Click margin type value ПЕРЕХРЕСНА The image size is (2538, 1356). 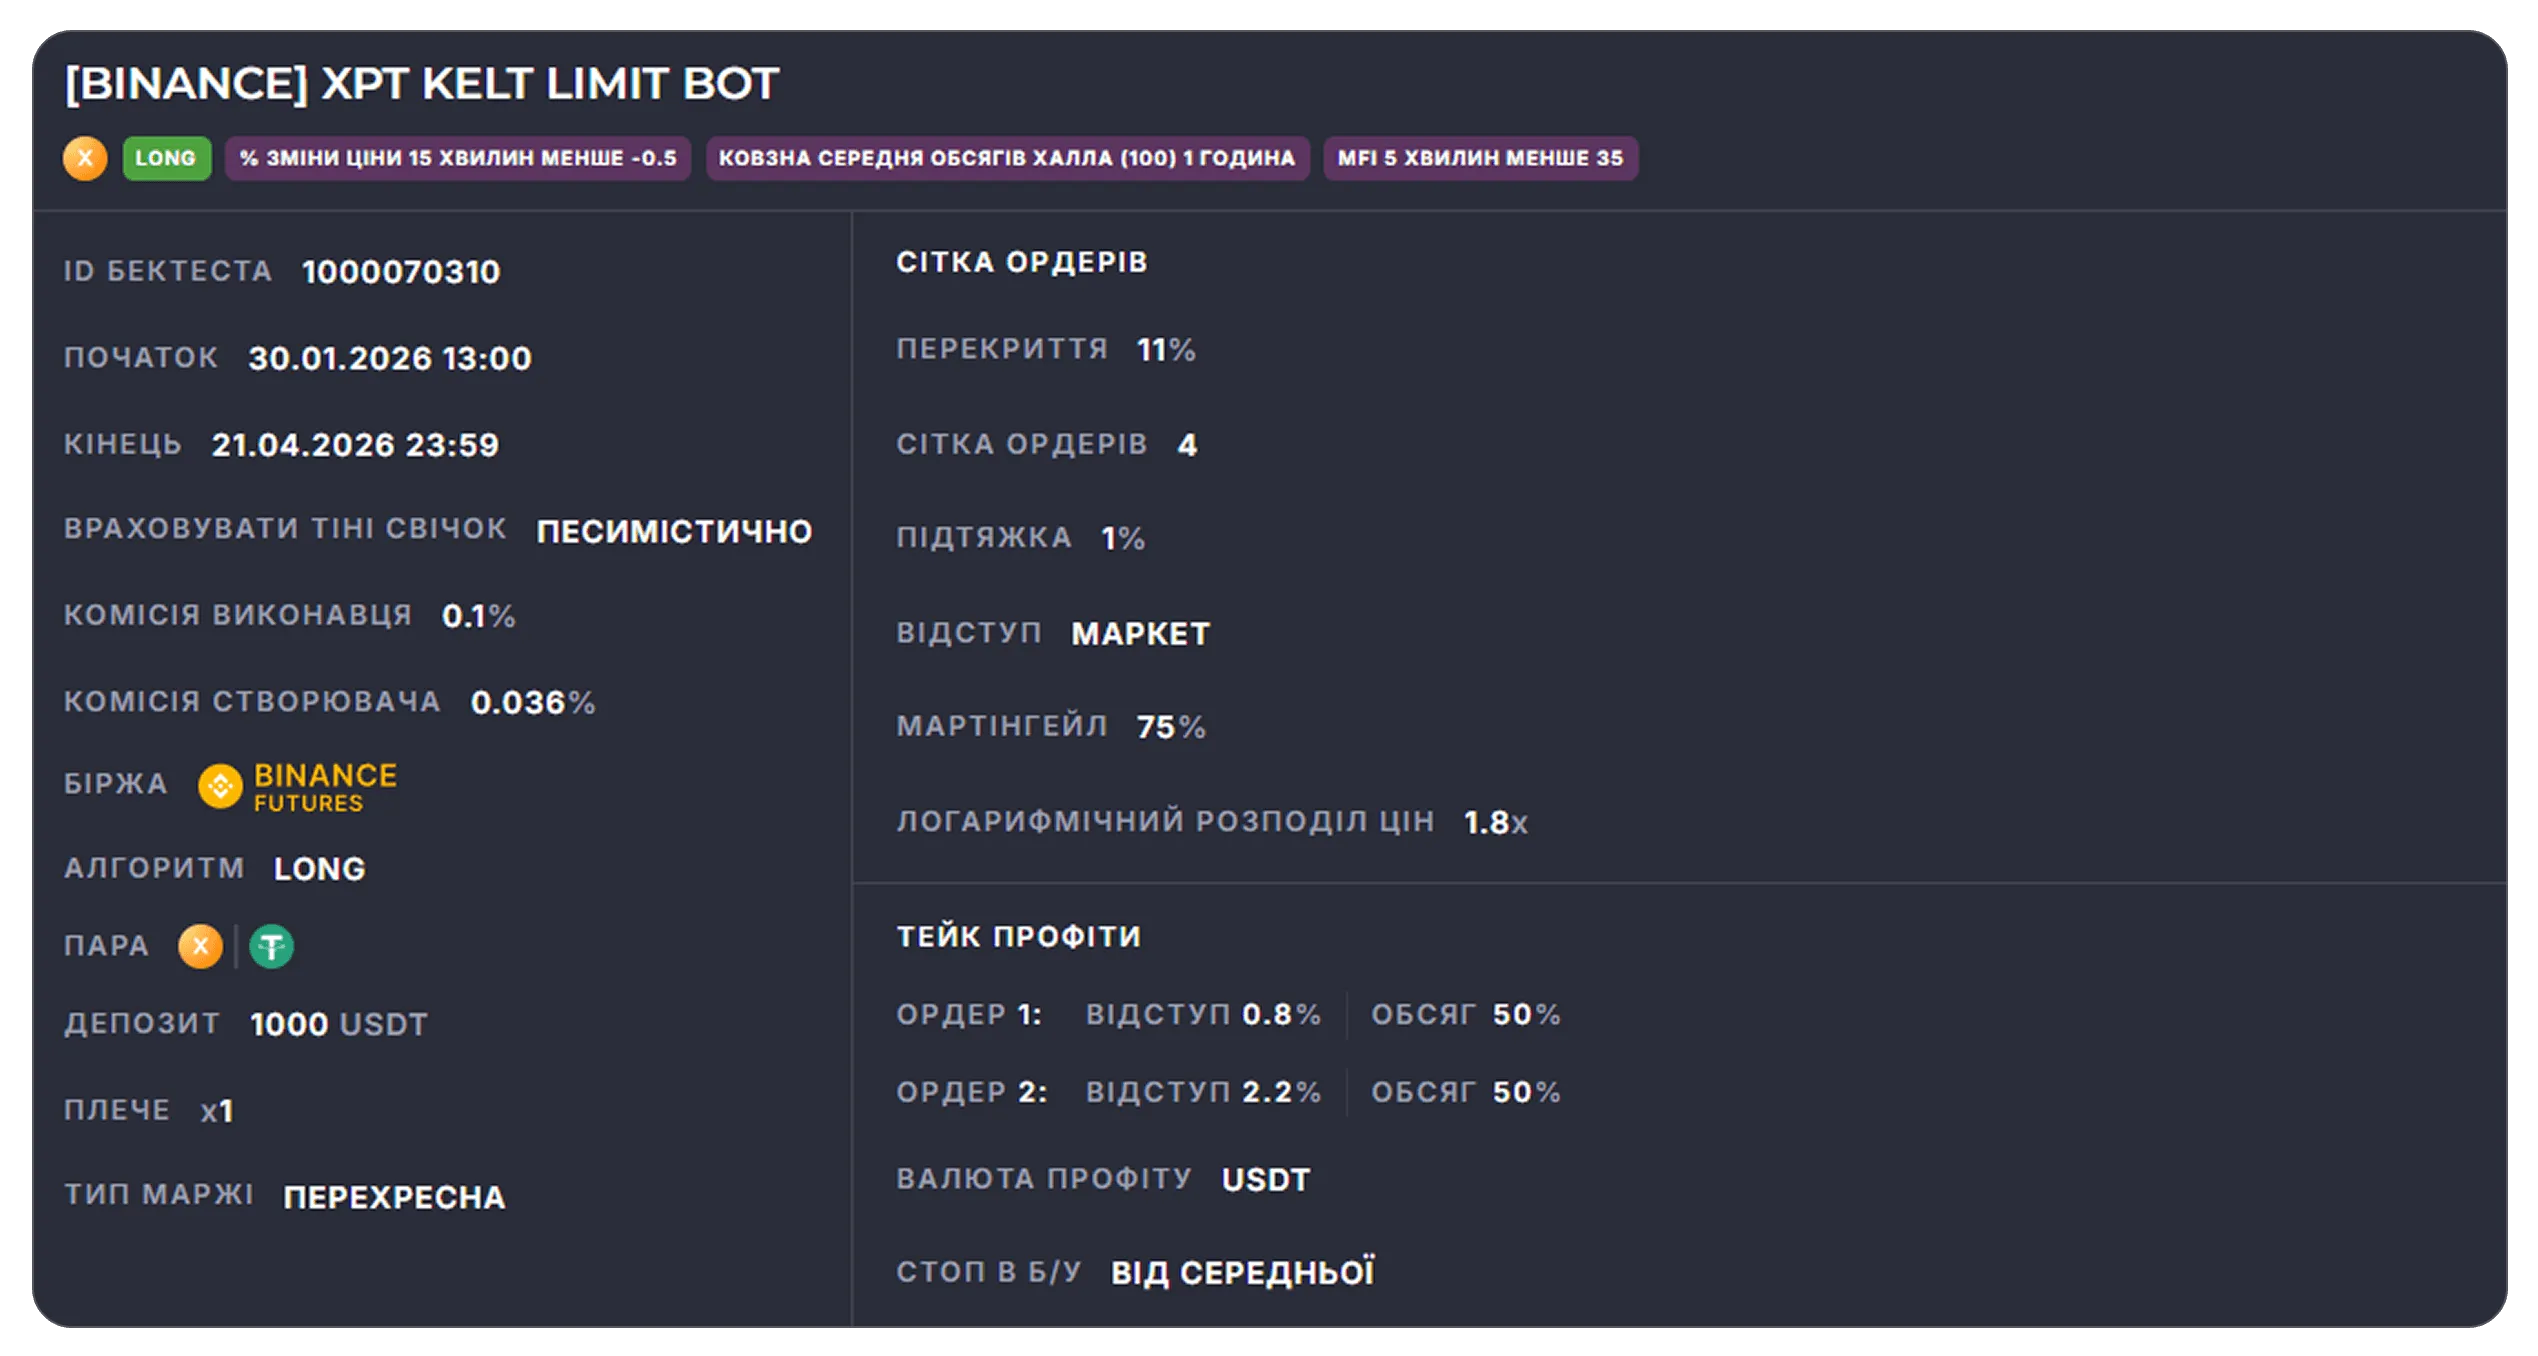tap(394, 1197)
